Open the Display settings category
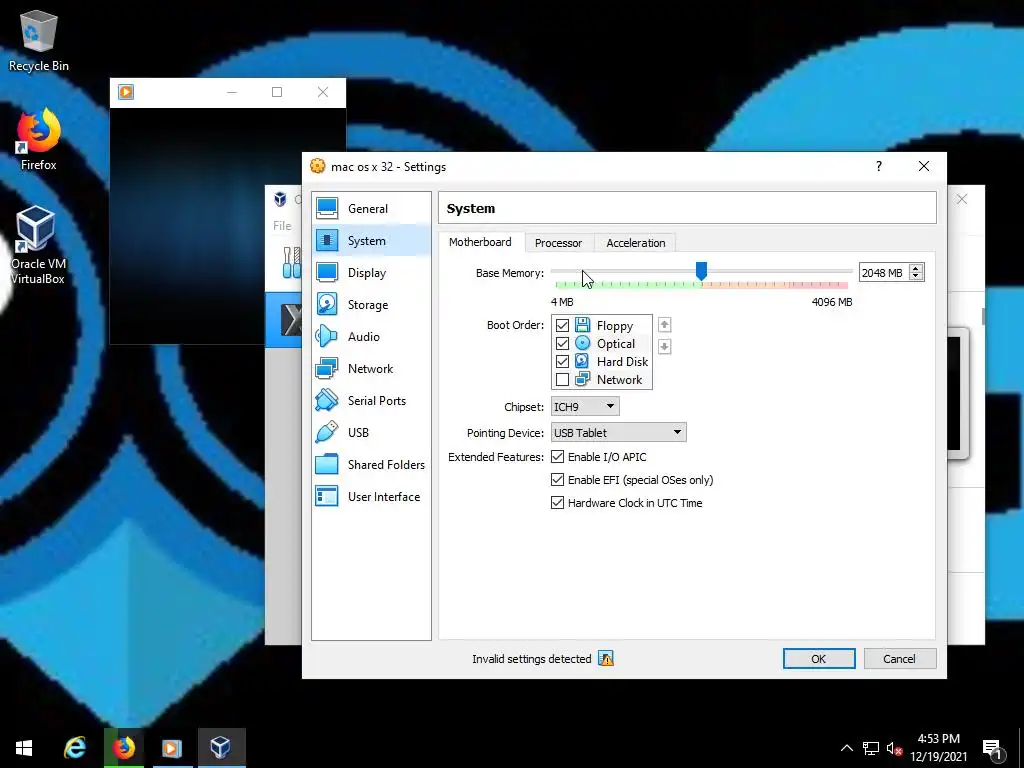 [x=371, y=272]
